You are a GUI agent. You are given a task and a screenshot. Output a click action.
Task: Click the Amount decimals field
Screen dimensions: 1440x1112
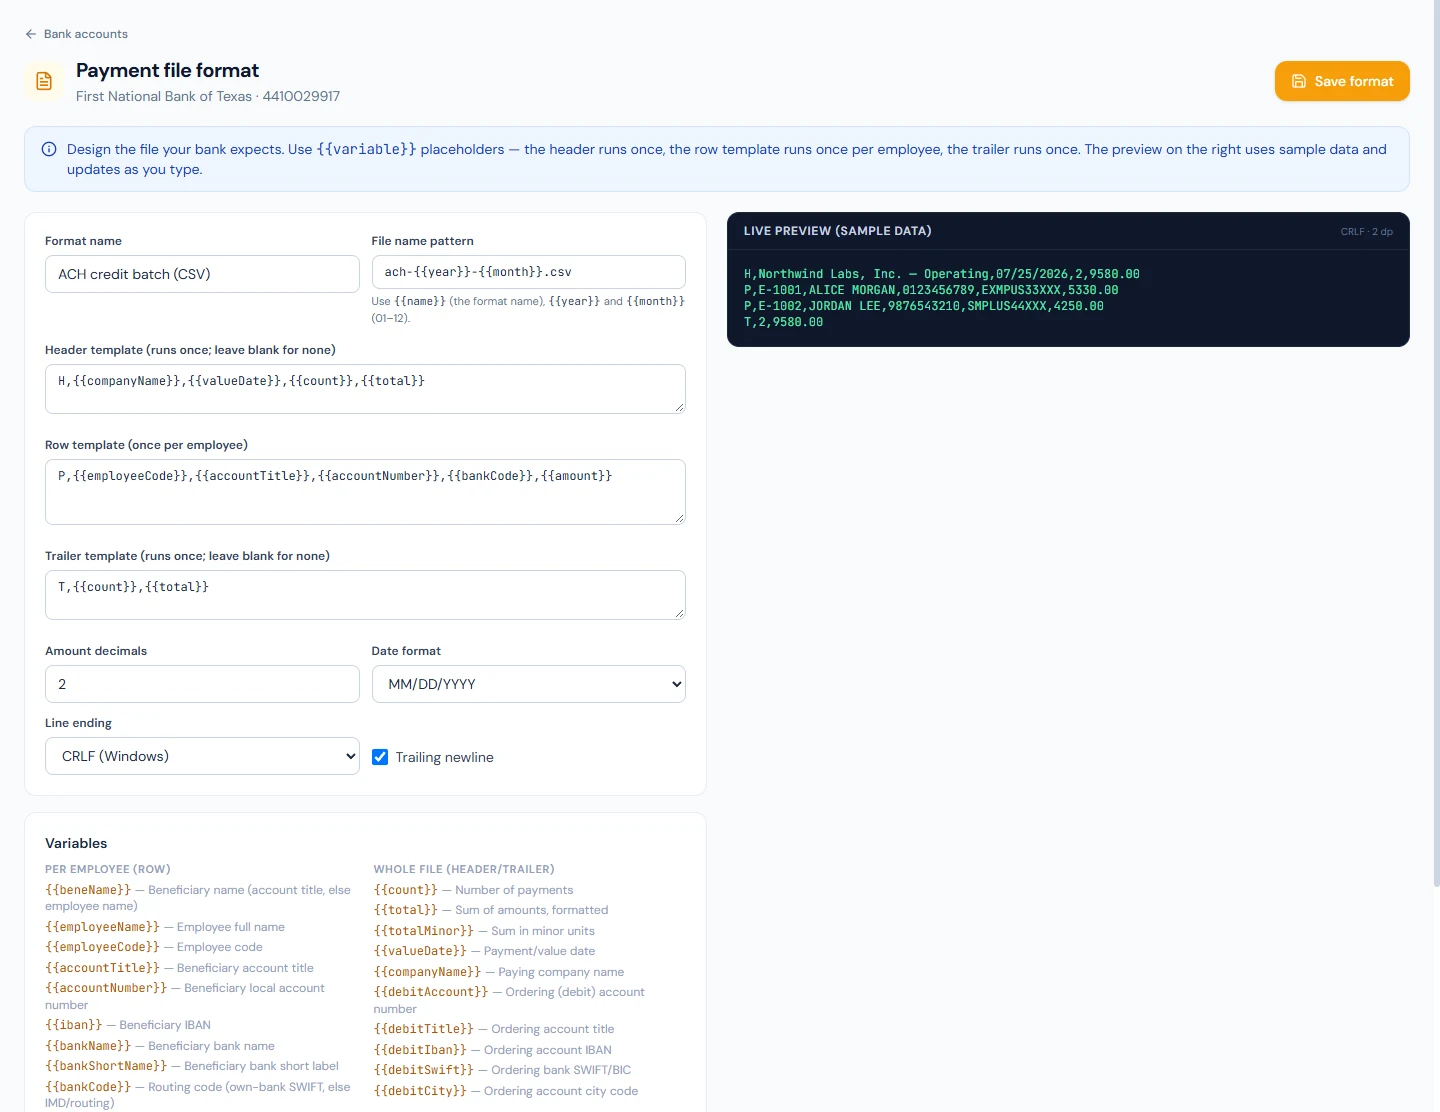[202, 684]
